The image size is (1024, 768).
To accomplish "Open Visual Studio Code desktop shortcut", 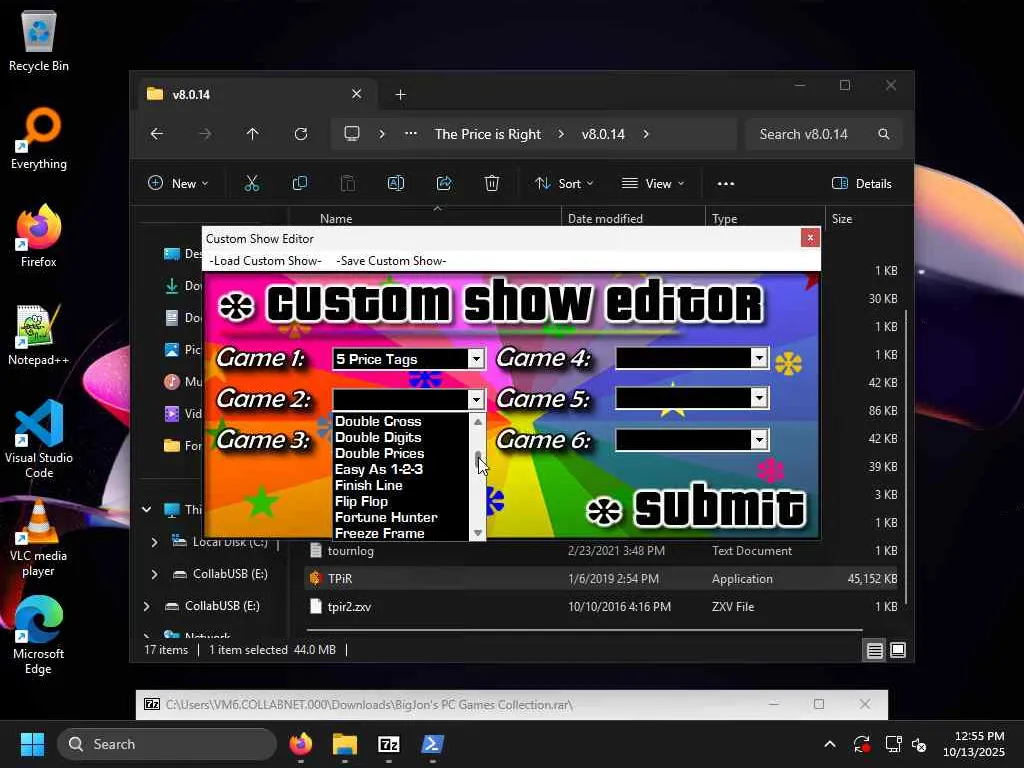I will [x=39, y=440].
